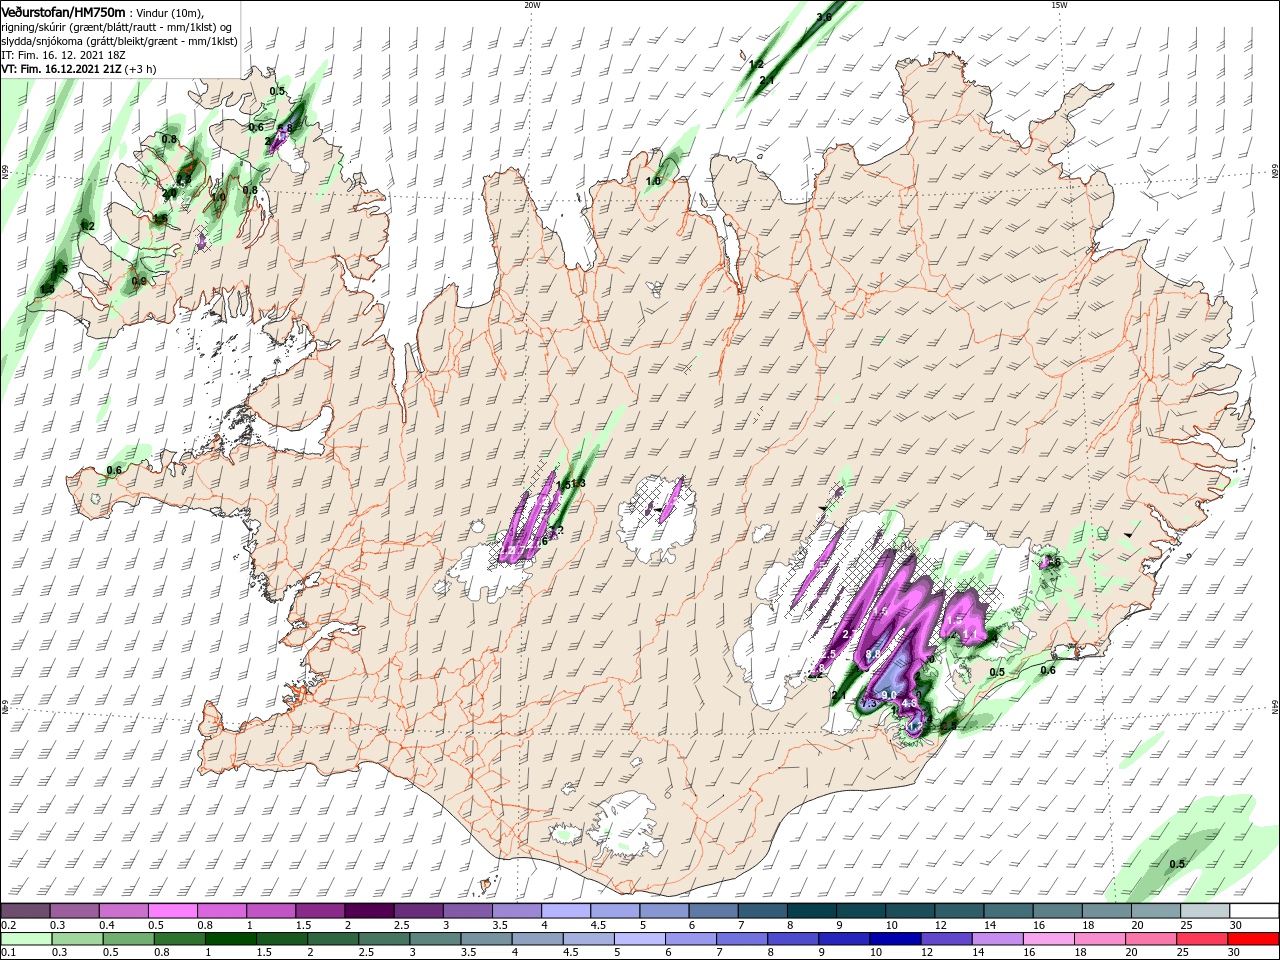Pick the medium green 0.5 swatch in lower legend
Viewport: 1280px width, 960px height.
(128, 939)
